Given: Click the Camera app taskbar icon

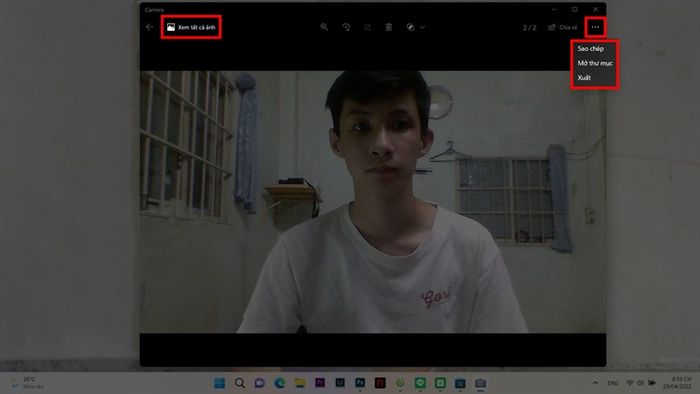Looking at the screenshot, I should point(480,383).
